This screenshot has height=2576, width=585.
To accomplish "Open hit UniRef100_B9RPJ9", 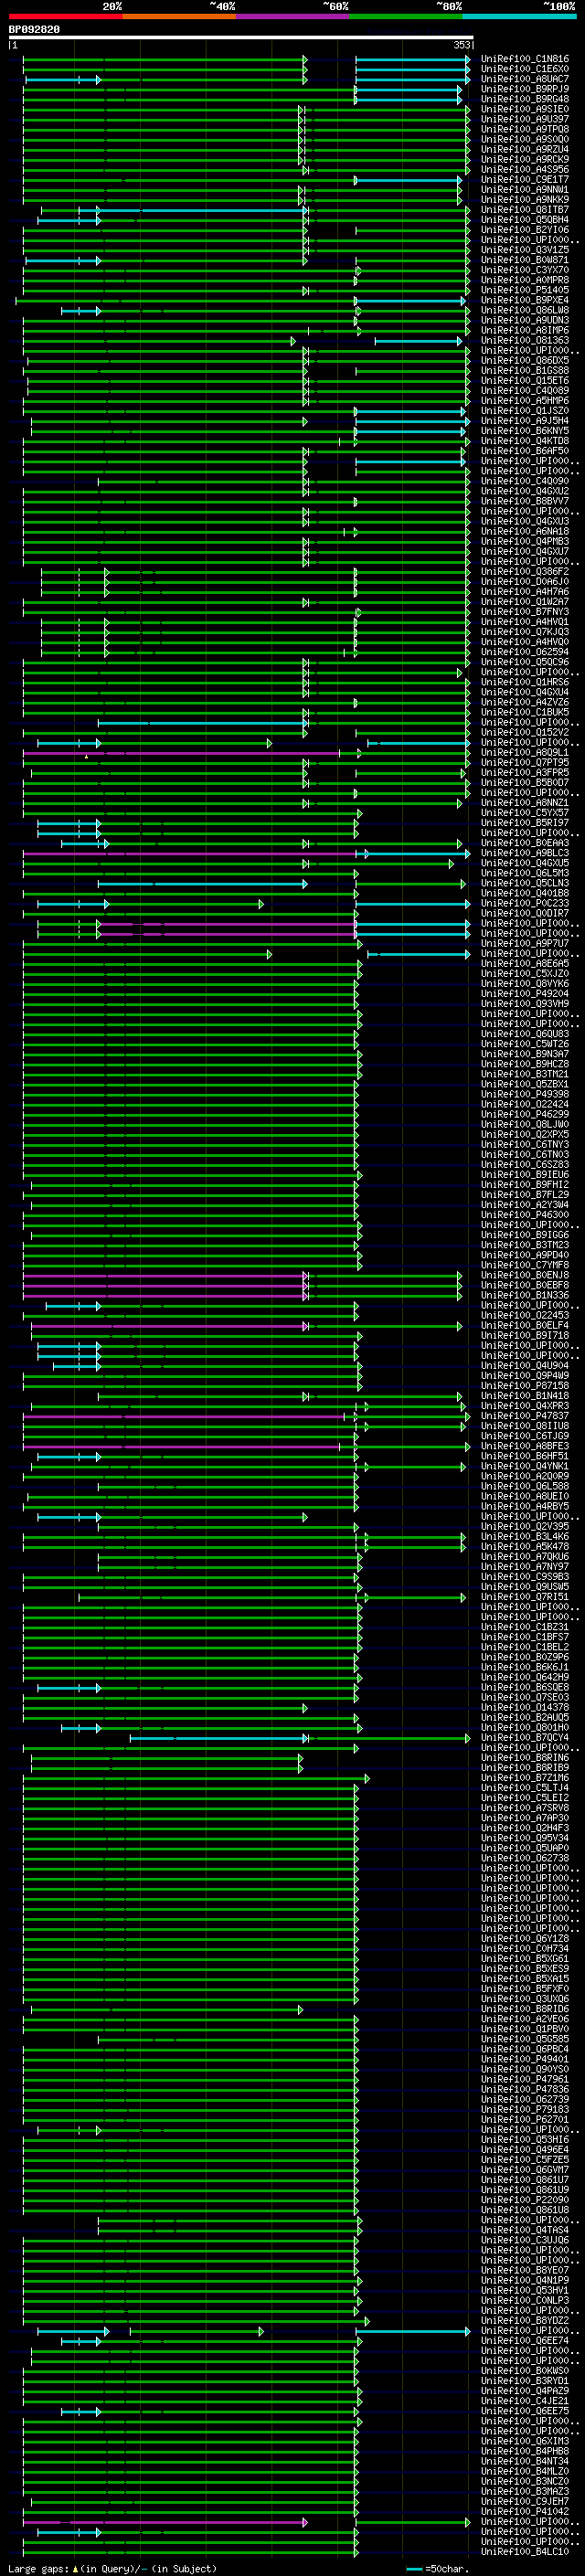I will click(525, 89).
